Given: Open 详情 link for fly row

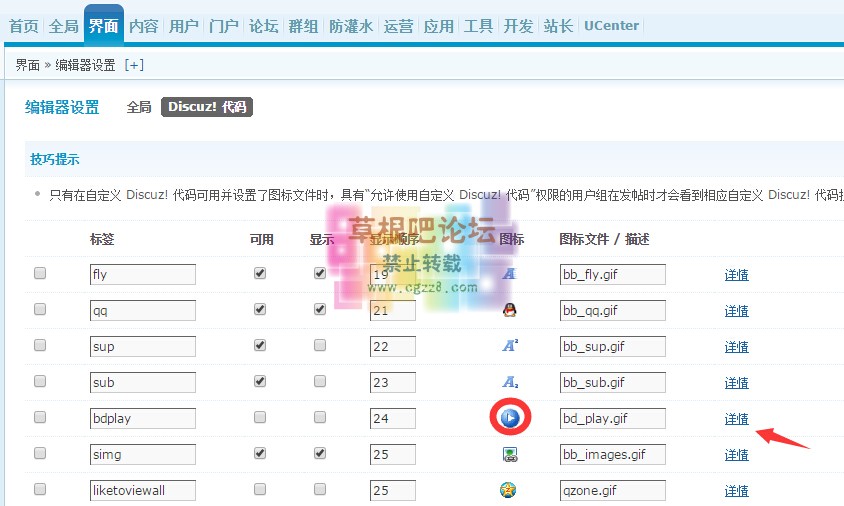Looking at the screenshot, I should [736, 275].
